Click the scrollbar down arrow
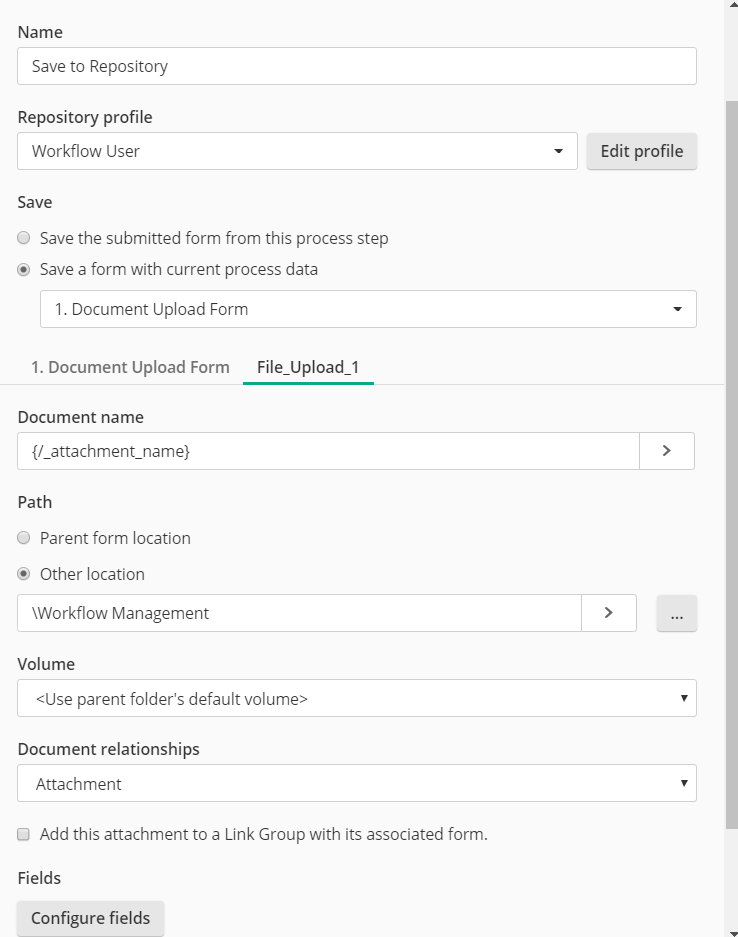Image resolution: width=738 pixels, height=937 pixels. pos(732,932)
